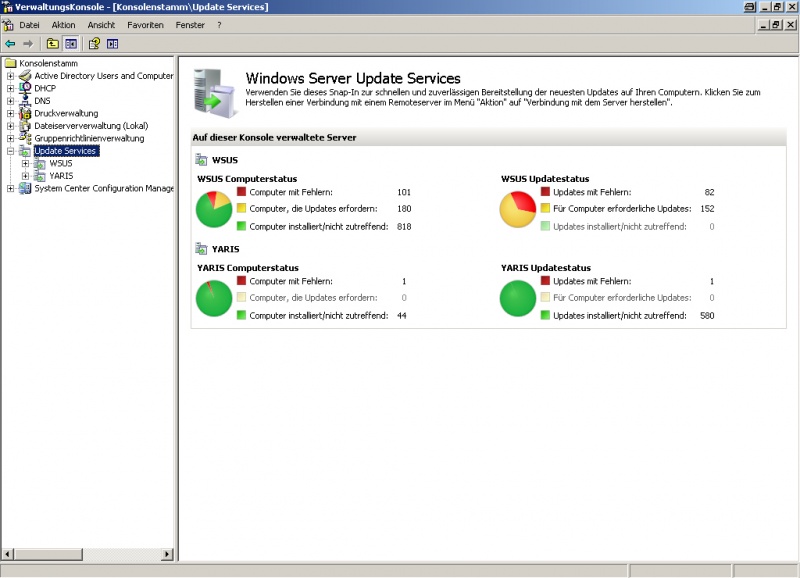
Task: Open the Favoriten menu
Action: [x=145, y=25]
